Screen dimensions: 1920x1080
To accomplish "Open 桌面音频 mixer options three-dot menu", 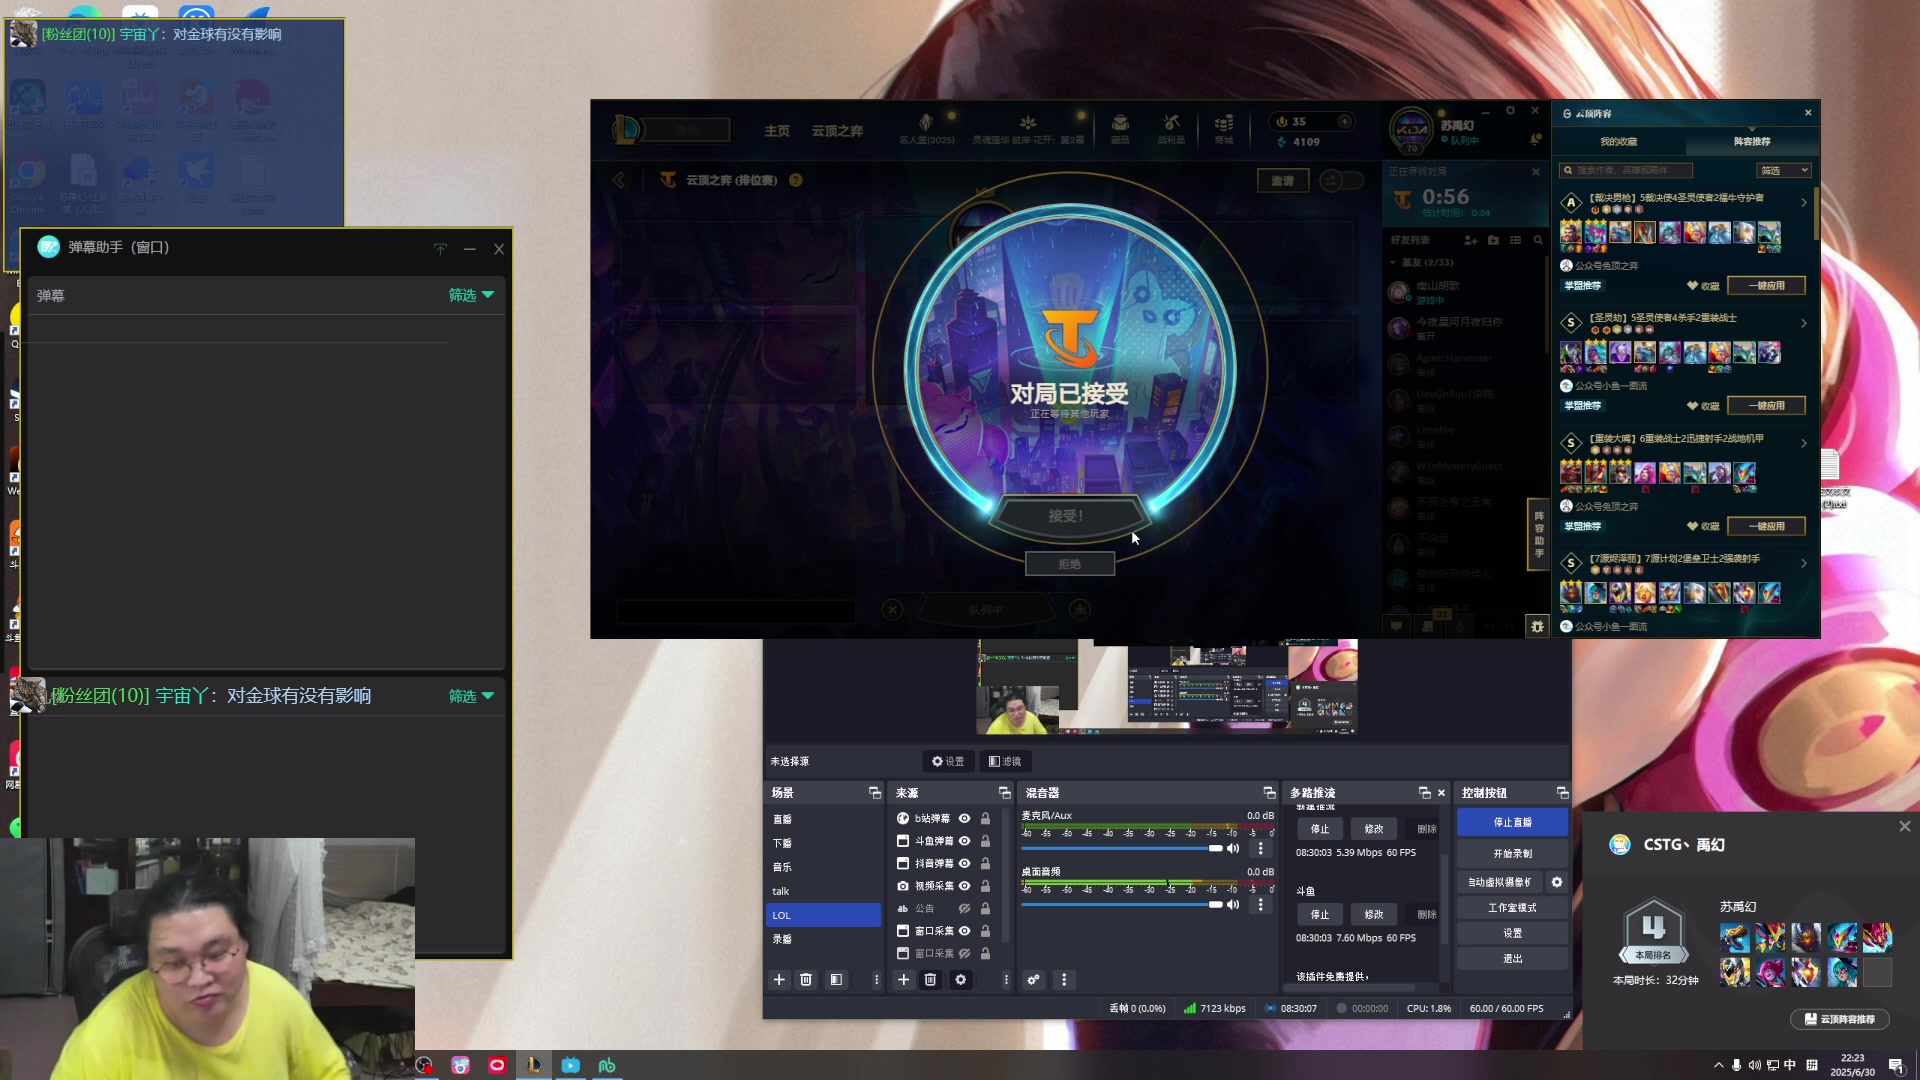I will click(x=1260, y=904).
